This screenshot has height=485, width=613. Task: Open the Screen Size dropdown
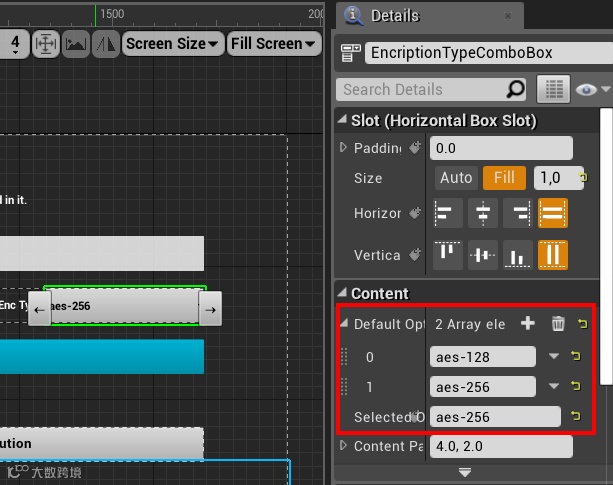click(x=173, y=43)
